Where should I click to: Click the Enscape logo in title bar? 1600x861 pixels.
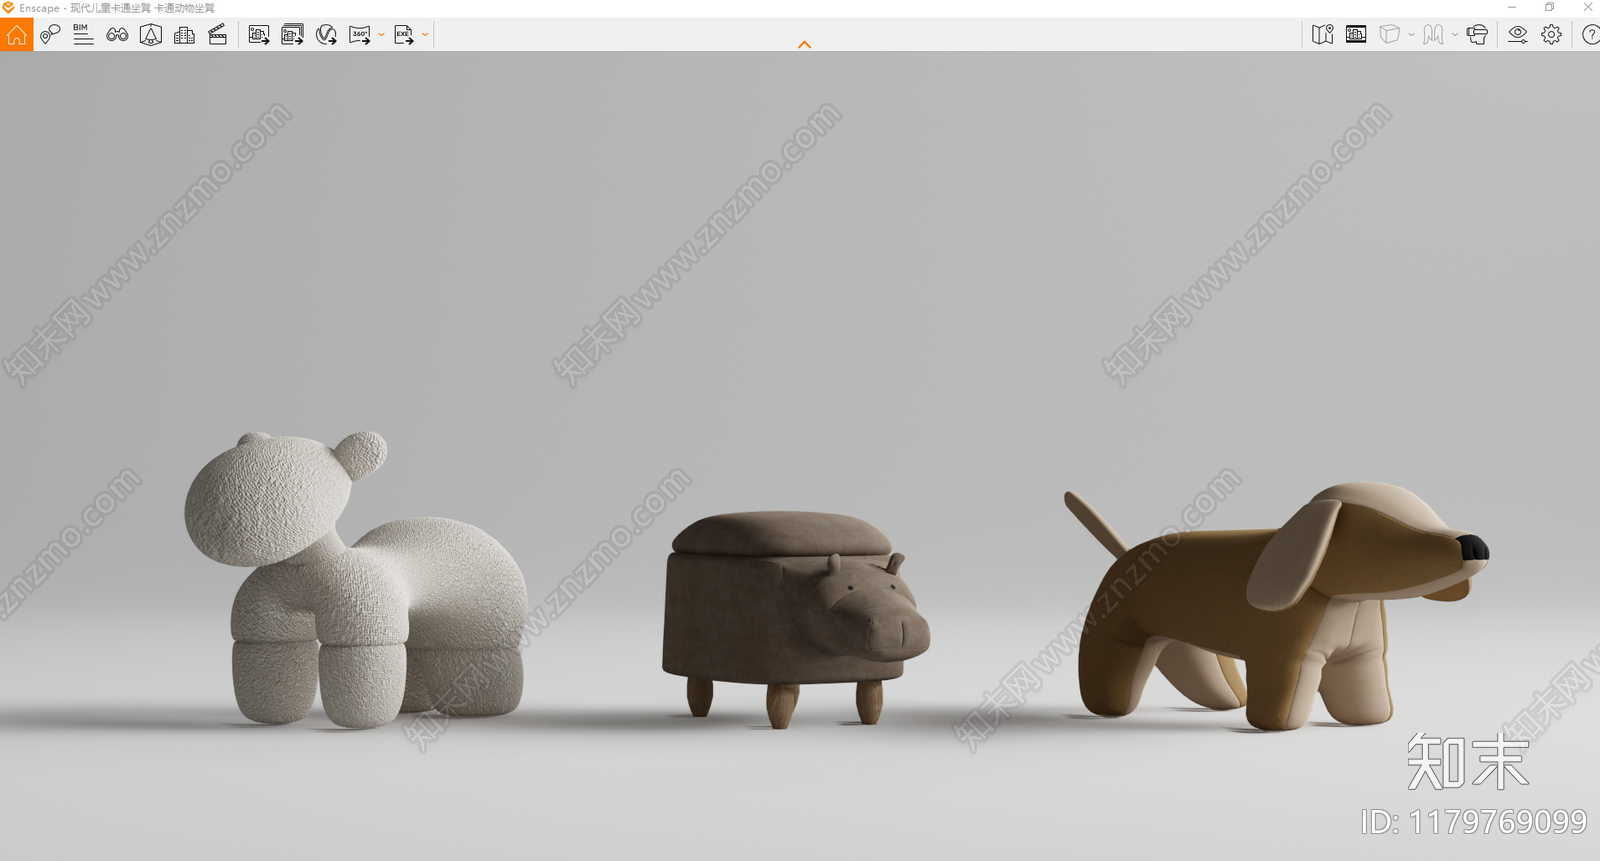8,7
